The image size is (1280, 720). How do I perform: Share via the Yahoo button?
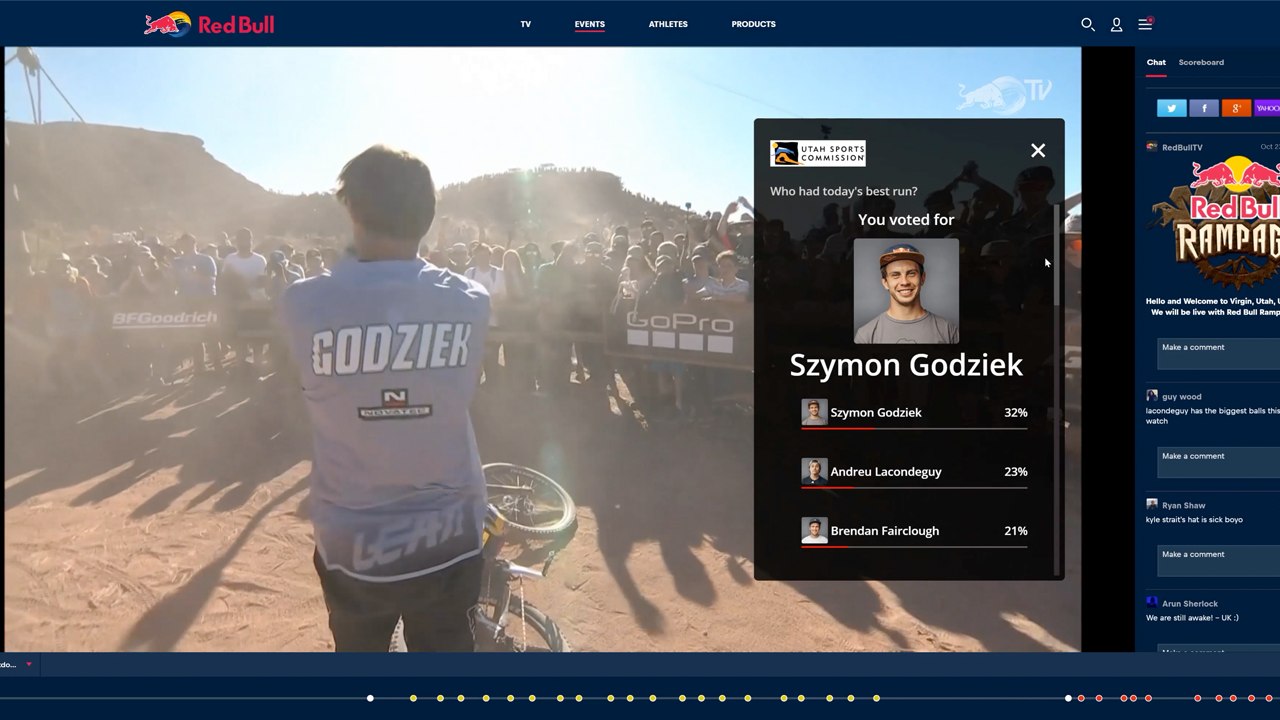1267,108
